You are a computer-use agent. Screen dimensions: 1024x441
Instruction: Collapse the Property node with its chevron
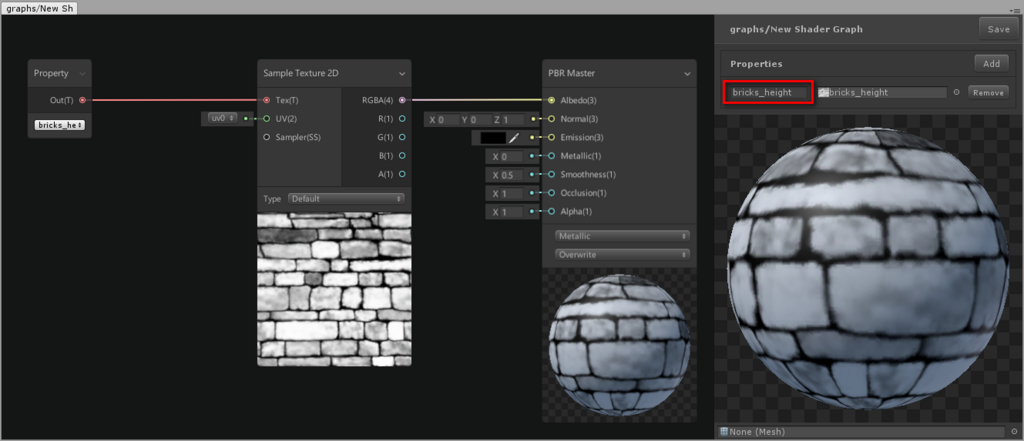pyautogui.click(x=82, y=74)
